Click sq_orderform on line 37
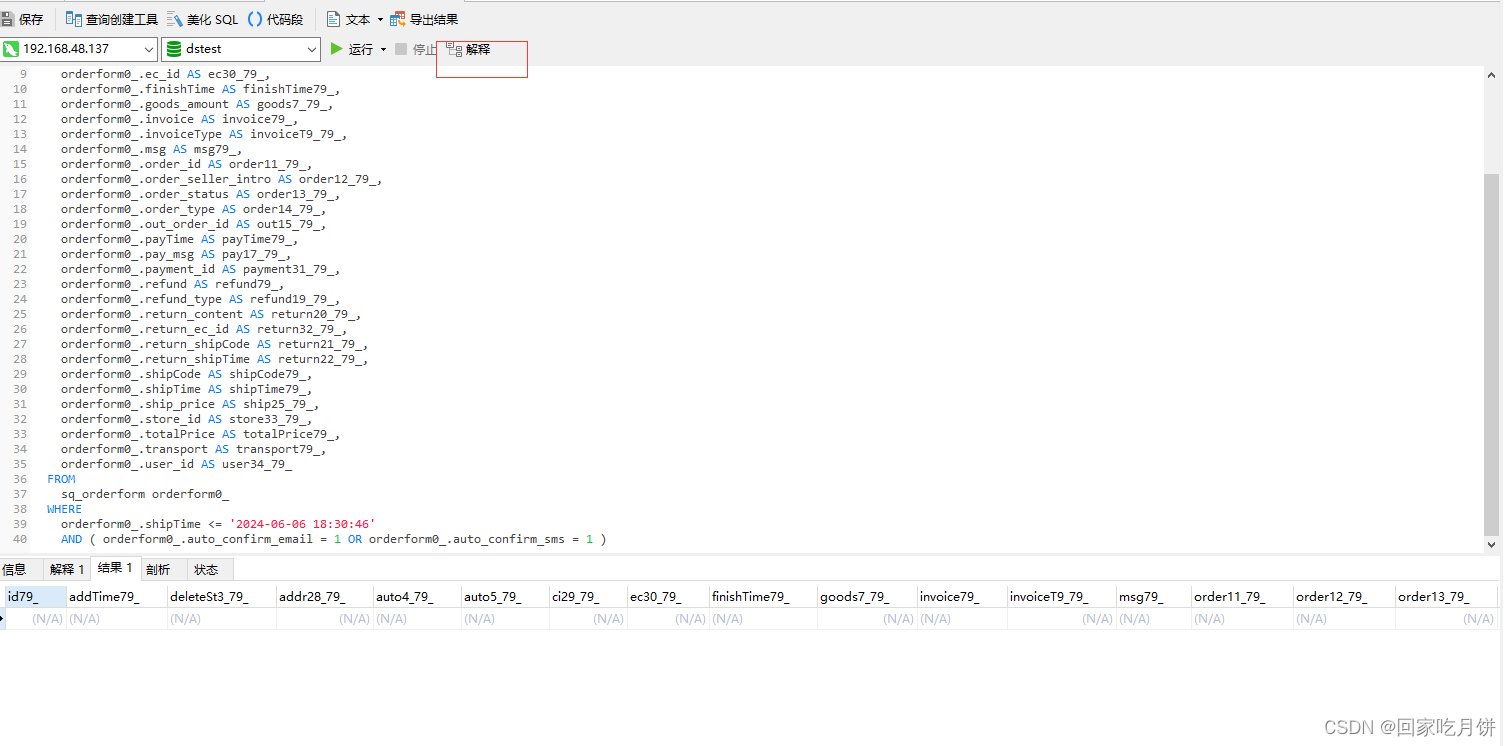This screenshot has width=1511, height=746. point(103,494)
